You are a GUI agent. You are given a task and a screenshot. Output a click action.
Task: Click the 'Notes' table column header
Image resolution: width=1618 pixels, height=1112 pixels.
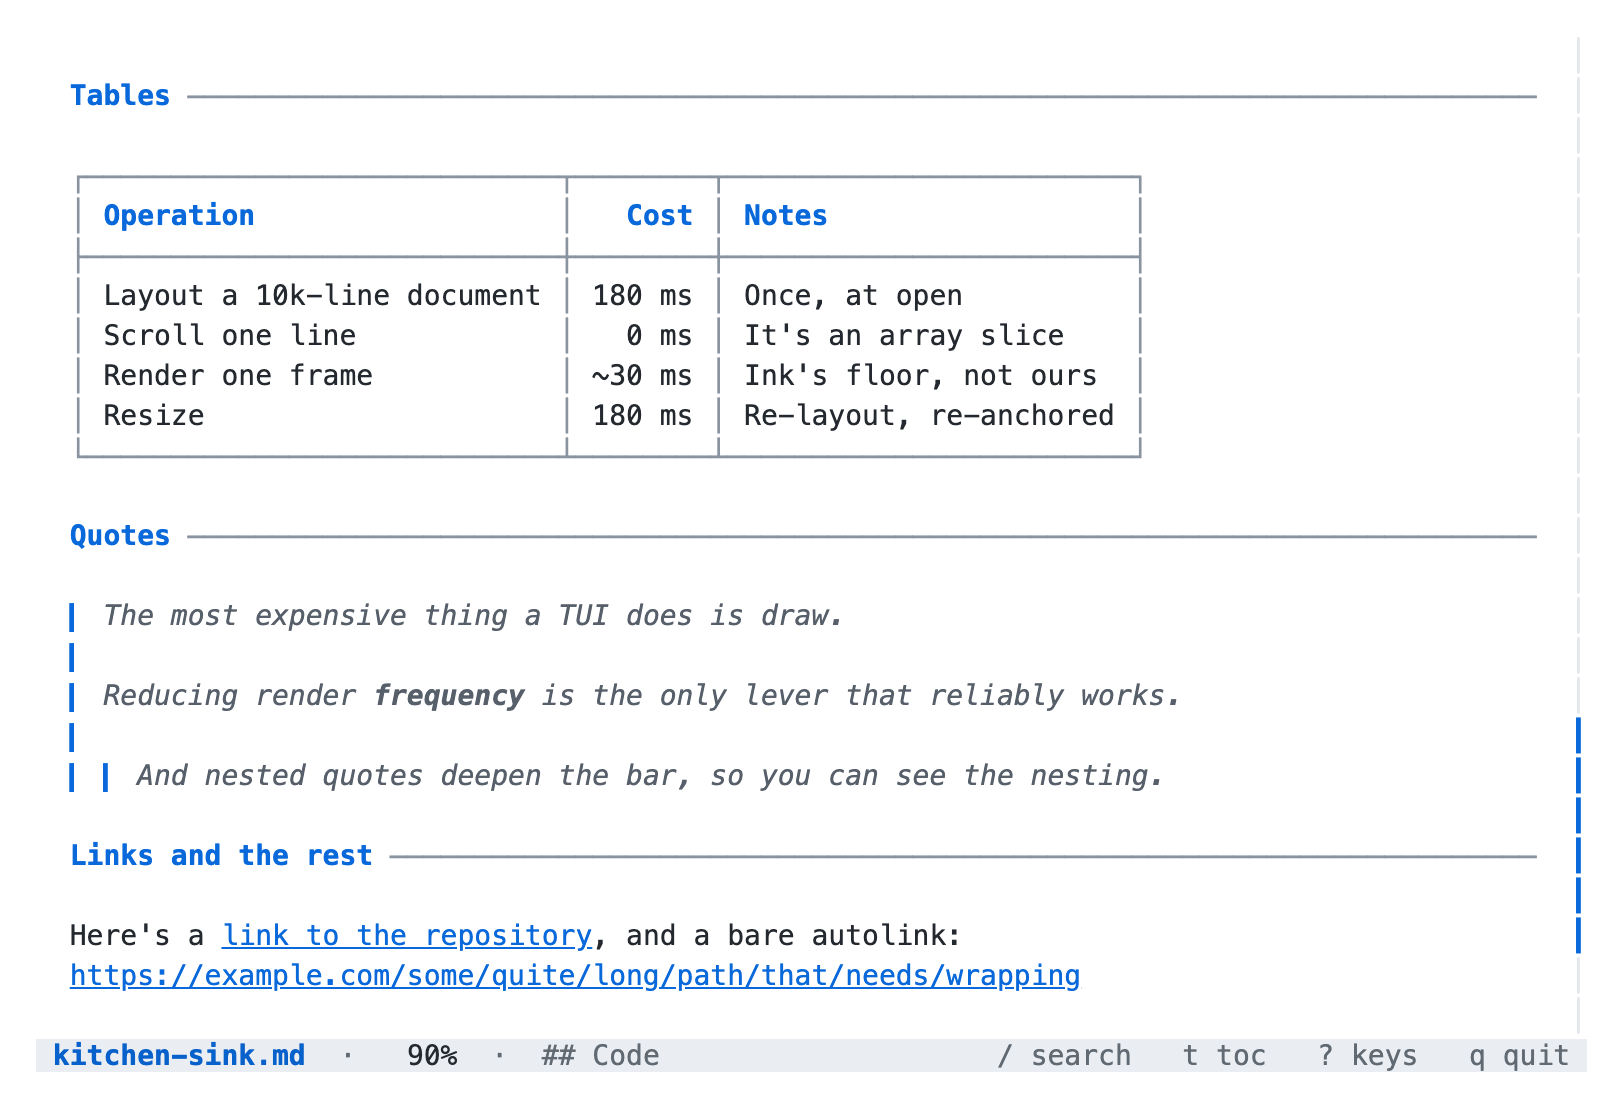point(785,216)
